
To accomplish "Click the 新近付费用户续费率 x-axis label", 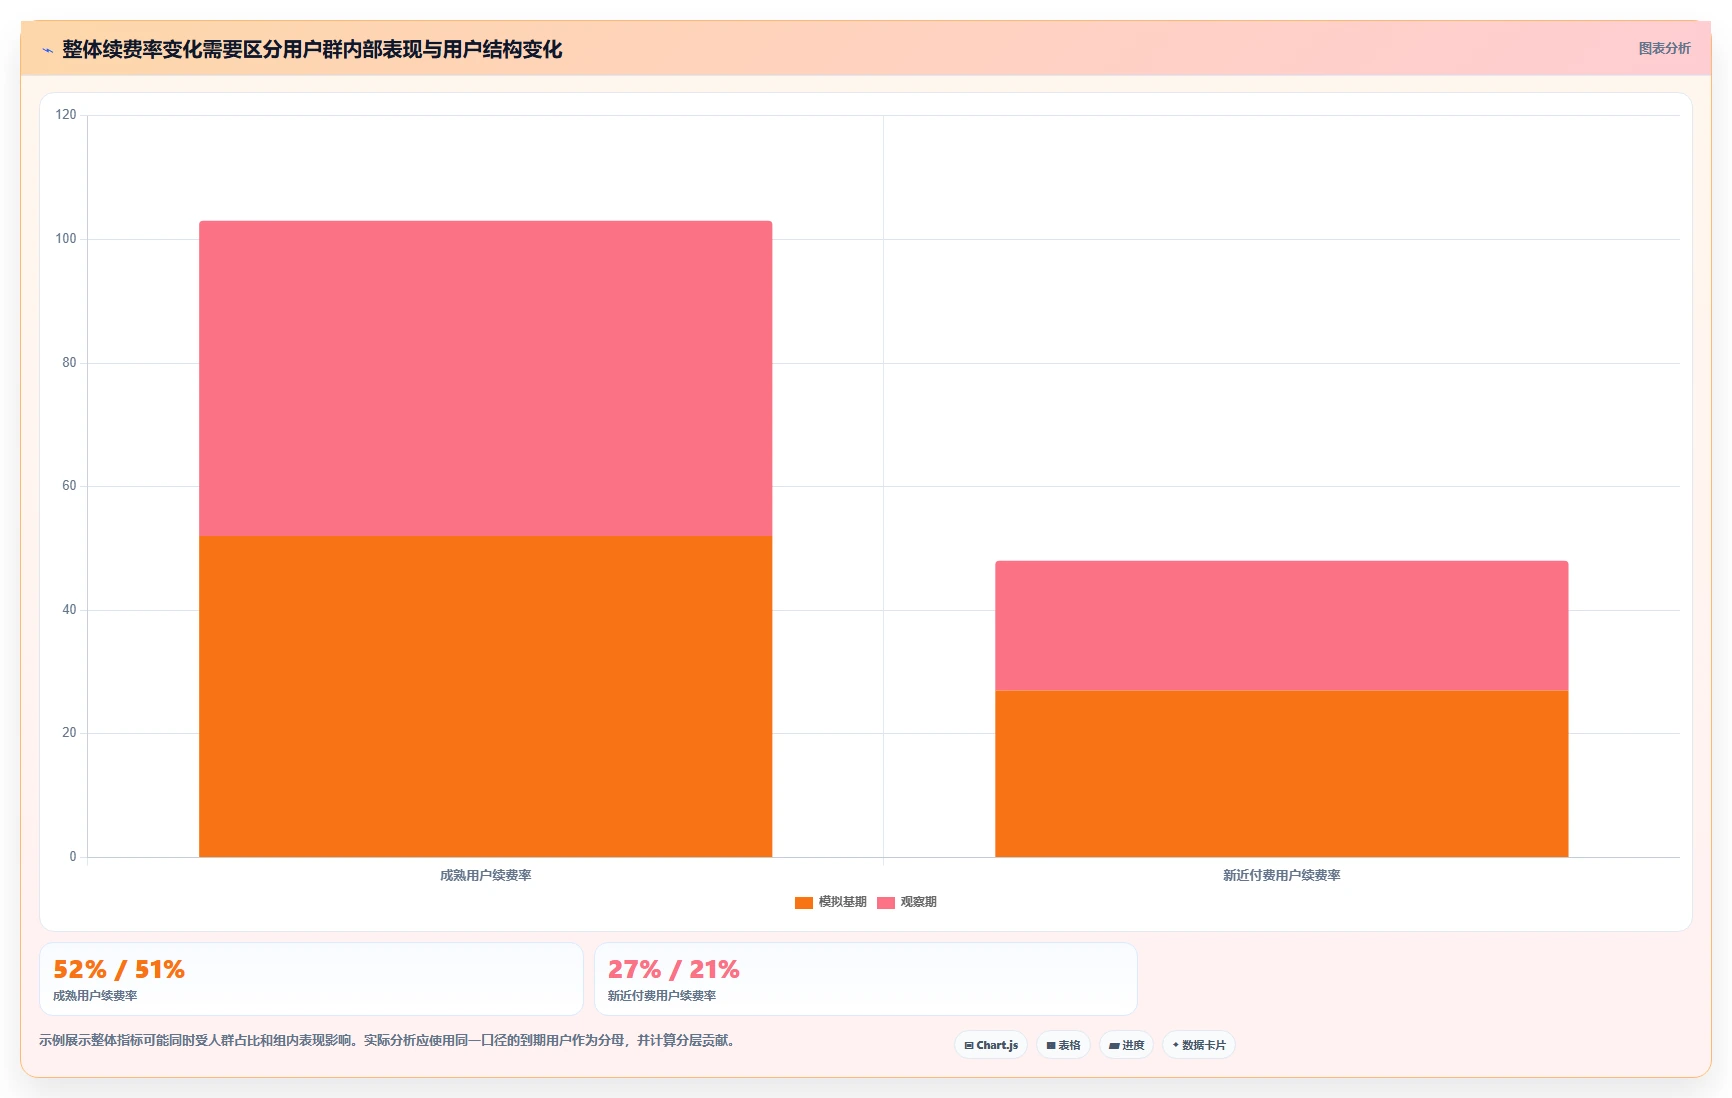I will (x=1281, y=875).
